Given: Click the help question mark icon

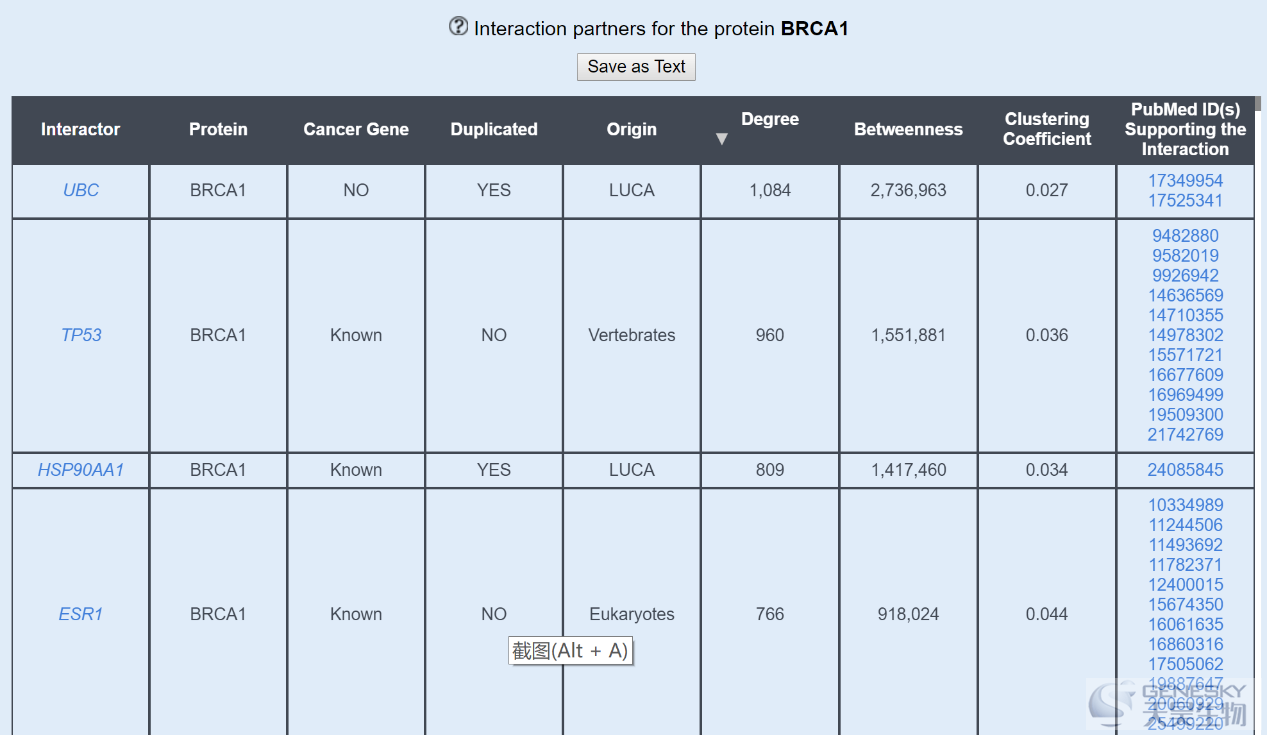Looking at the screenshot, I should [x=458, y=27].
